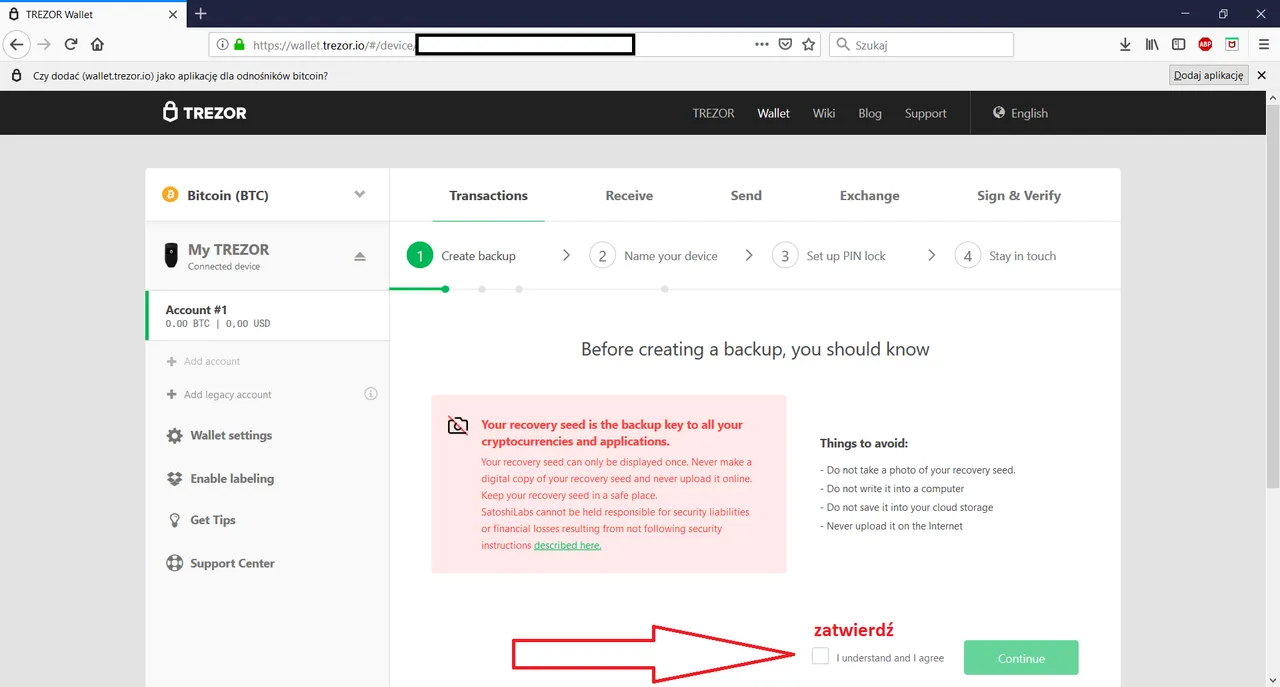The image size is (1280, 687).
Task: Dismiss the bitcoin links notification bar
Action: click(x=1261, y=75)
